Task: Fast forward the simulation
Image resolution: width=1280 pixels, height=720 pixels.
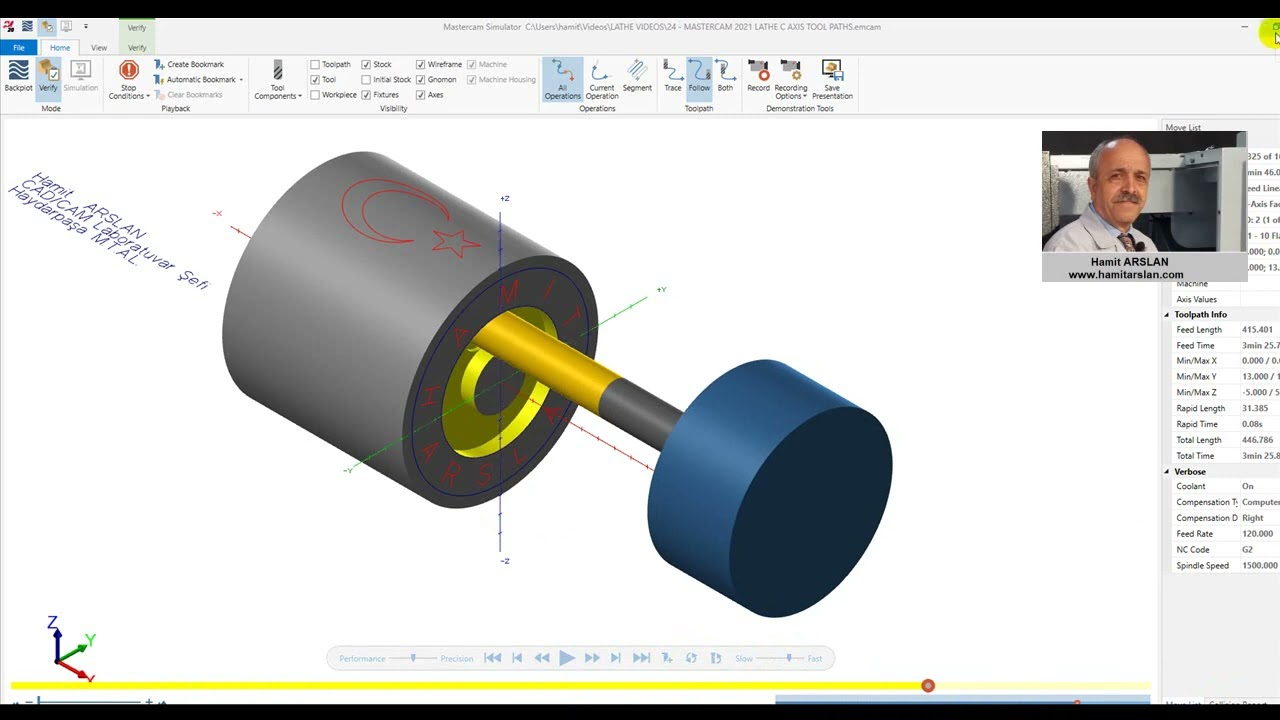Action: [592, 658]
